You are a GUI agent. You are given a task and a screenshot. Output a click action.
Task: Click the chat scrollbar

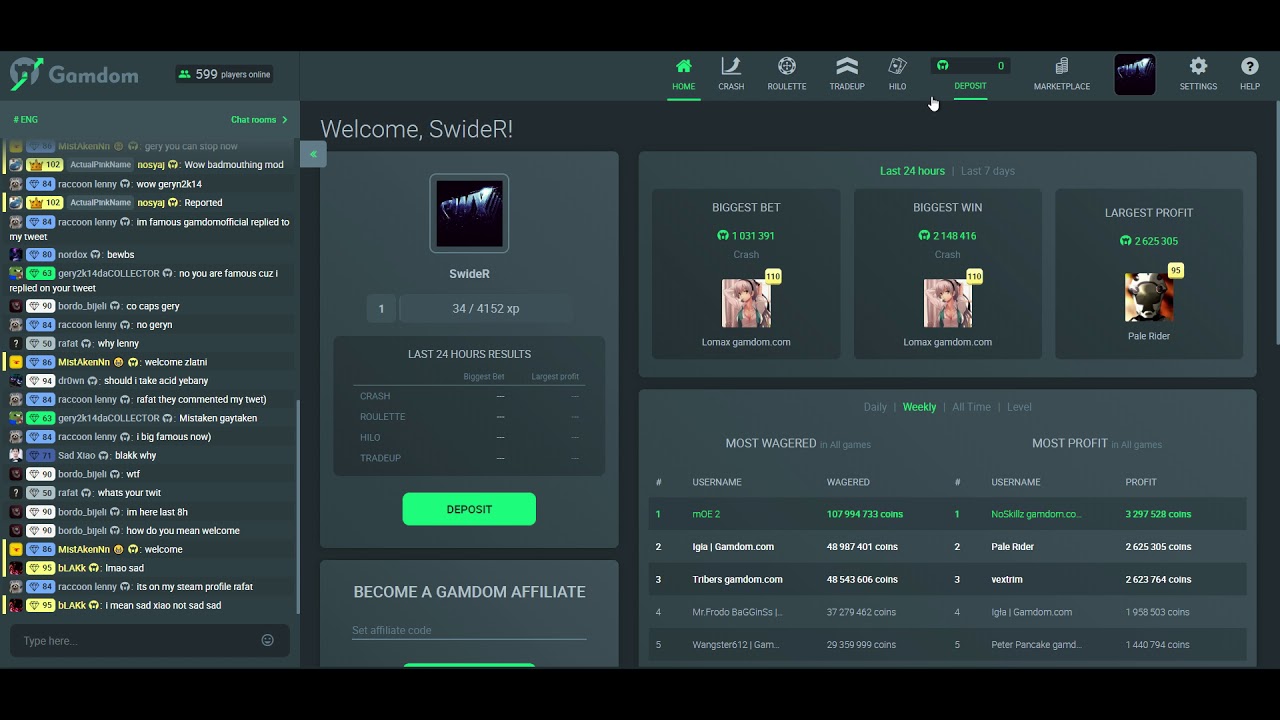tap(297, 506)
